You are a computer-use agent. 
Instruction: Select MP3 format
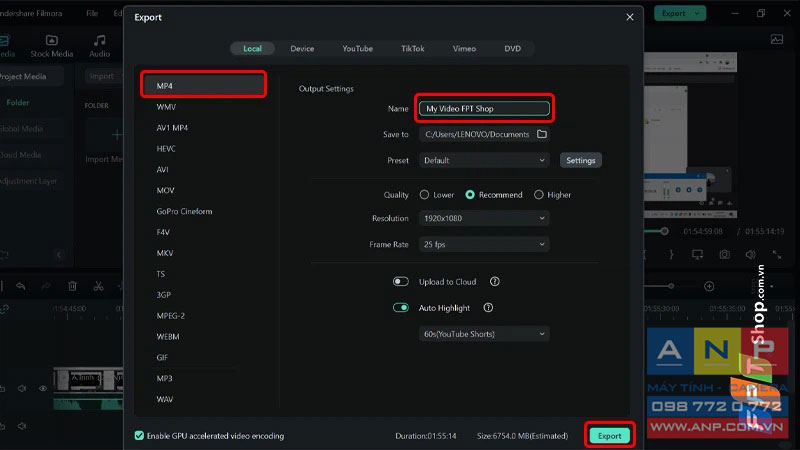(164, 378)
